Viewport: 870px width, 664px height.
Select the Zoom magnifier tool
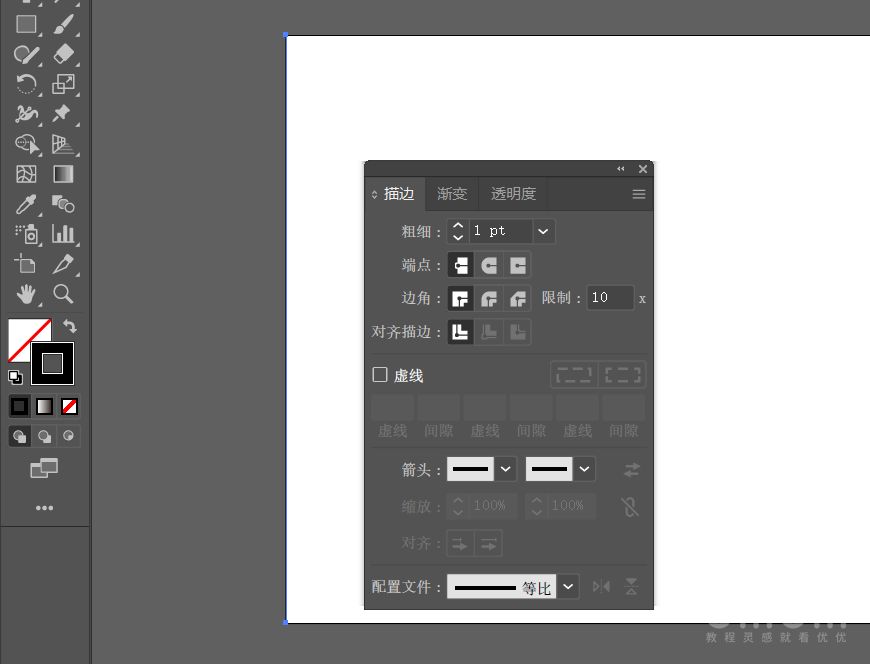point(63,294)
